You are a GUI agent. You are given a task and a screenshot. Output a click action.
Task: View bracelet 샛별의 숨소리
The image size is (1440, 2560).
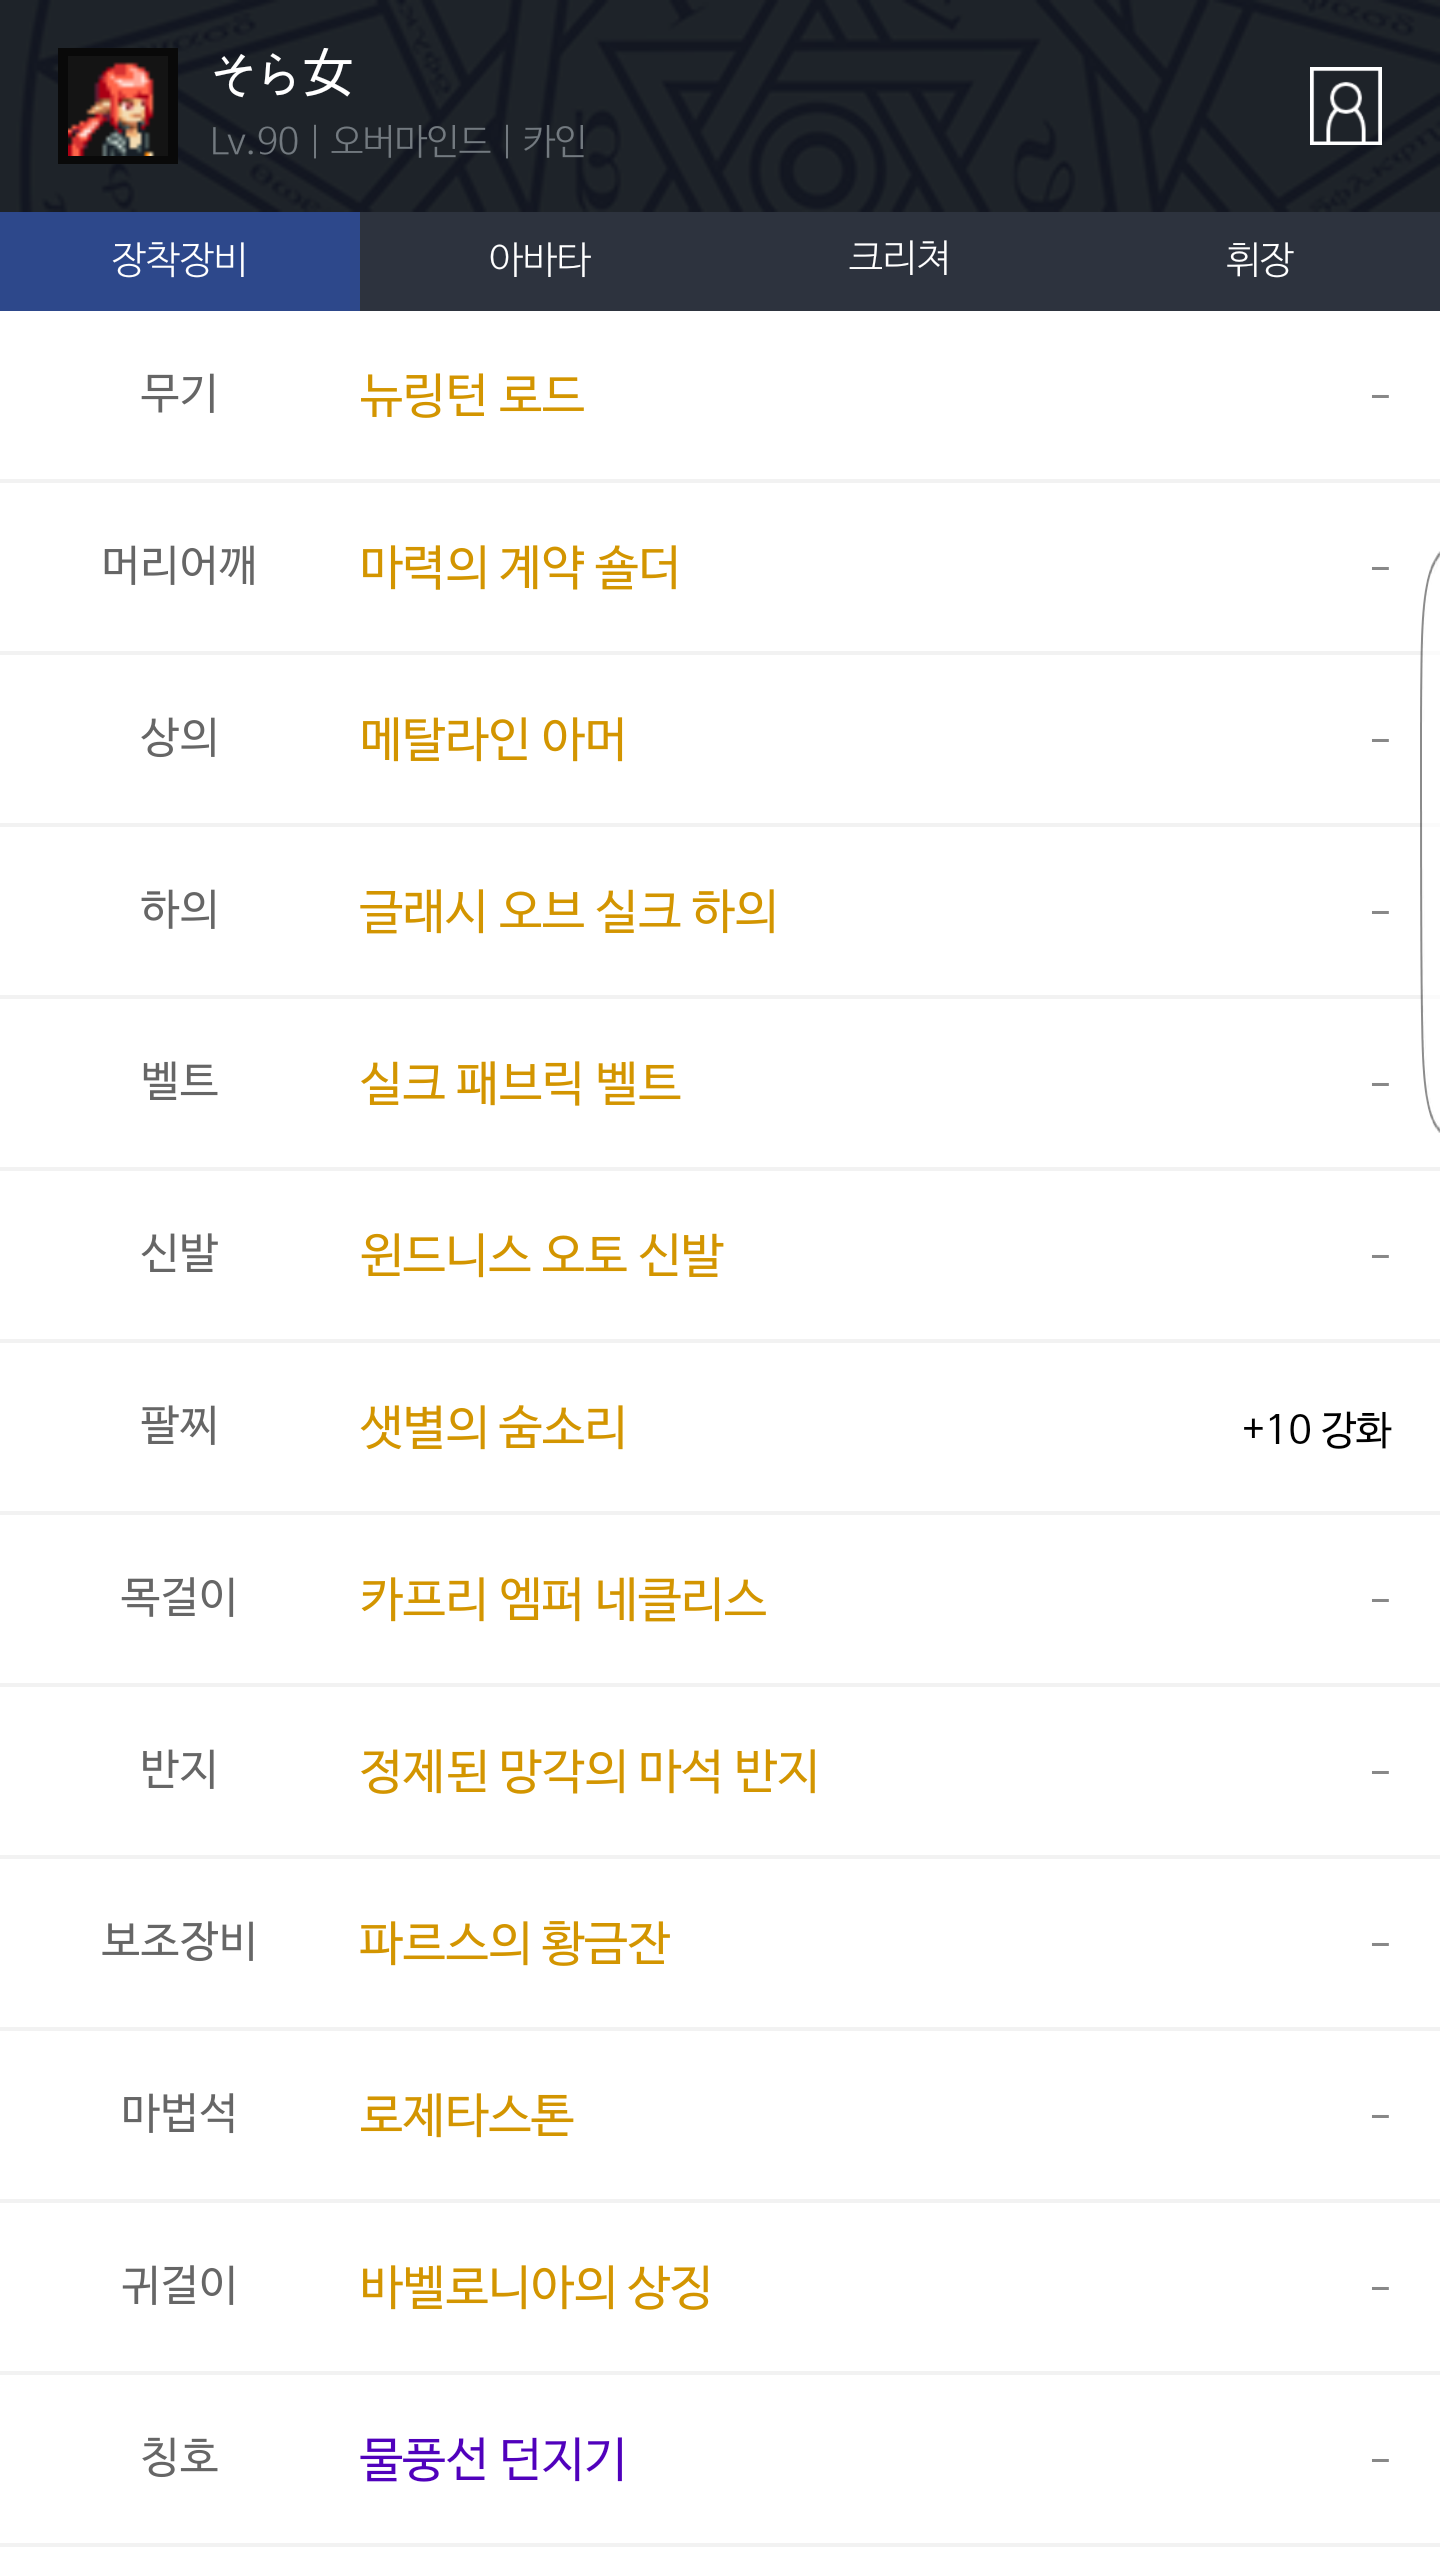coord(493,1427)
